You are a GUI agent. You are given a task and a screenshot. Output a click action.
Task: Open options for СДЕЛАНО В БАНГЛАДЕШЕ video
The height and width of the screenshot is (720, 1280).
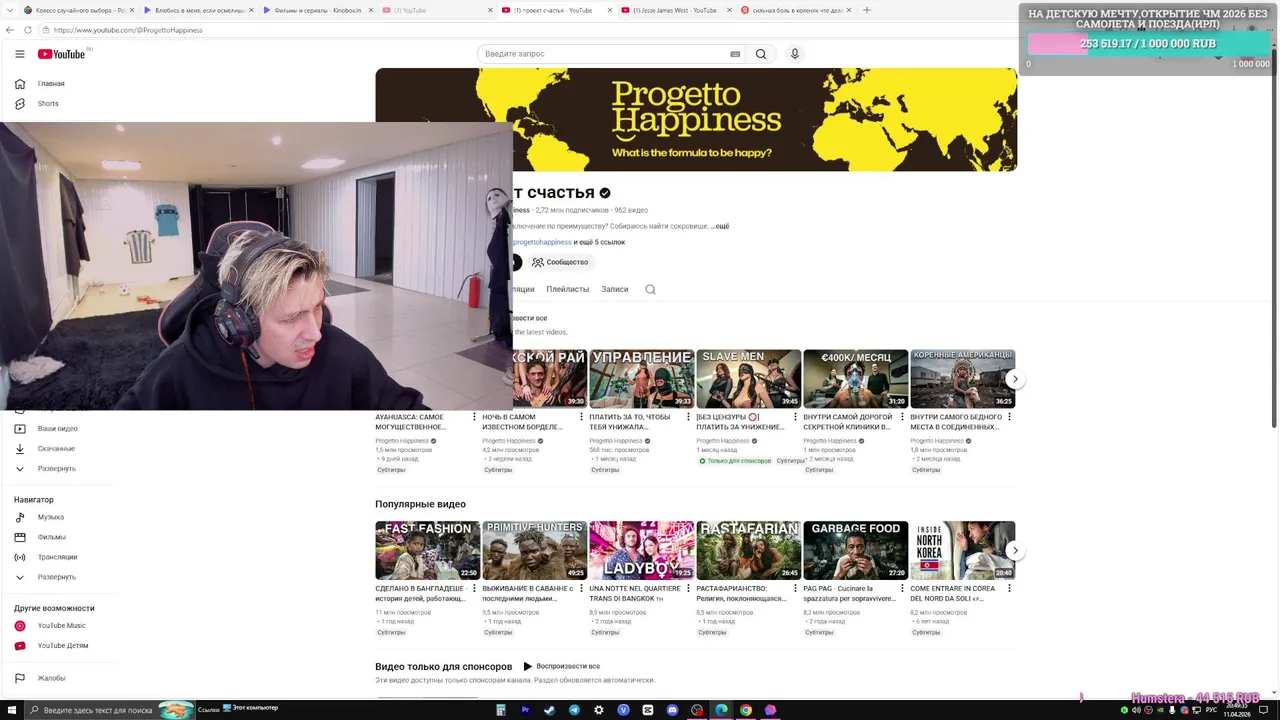[474, 588]
